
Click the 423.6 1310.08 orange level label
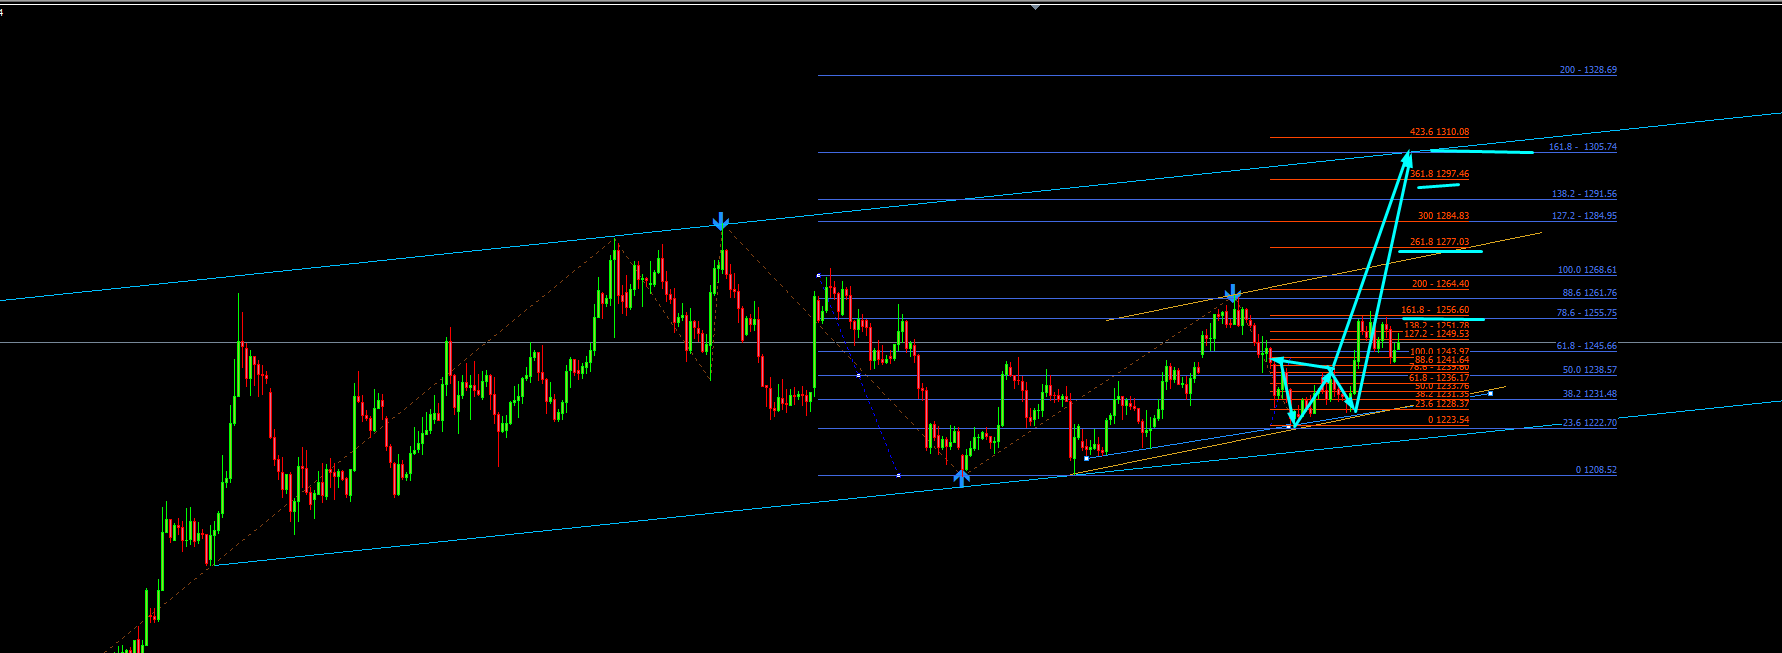coord(1440,132)
